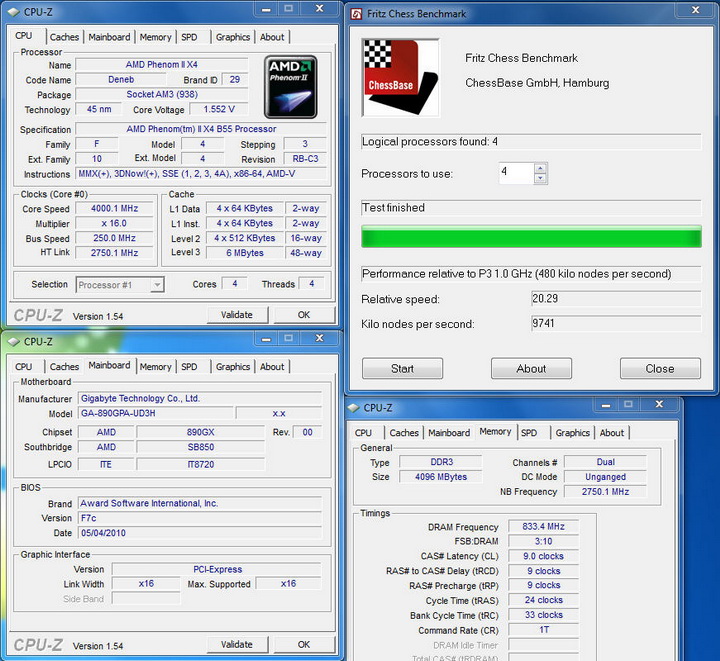Viewport: 720px width, 661px height.
Task: Open SPD tab in Memory CPU-Z window
Action: click(529, 433)
